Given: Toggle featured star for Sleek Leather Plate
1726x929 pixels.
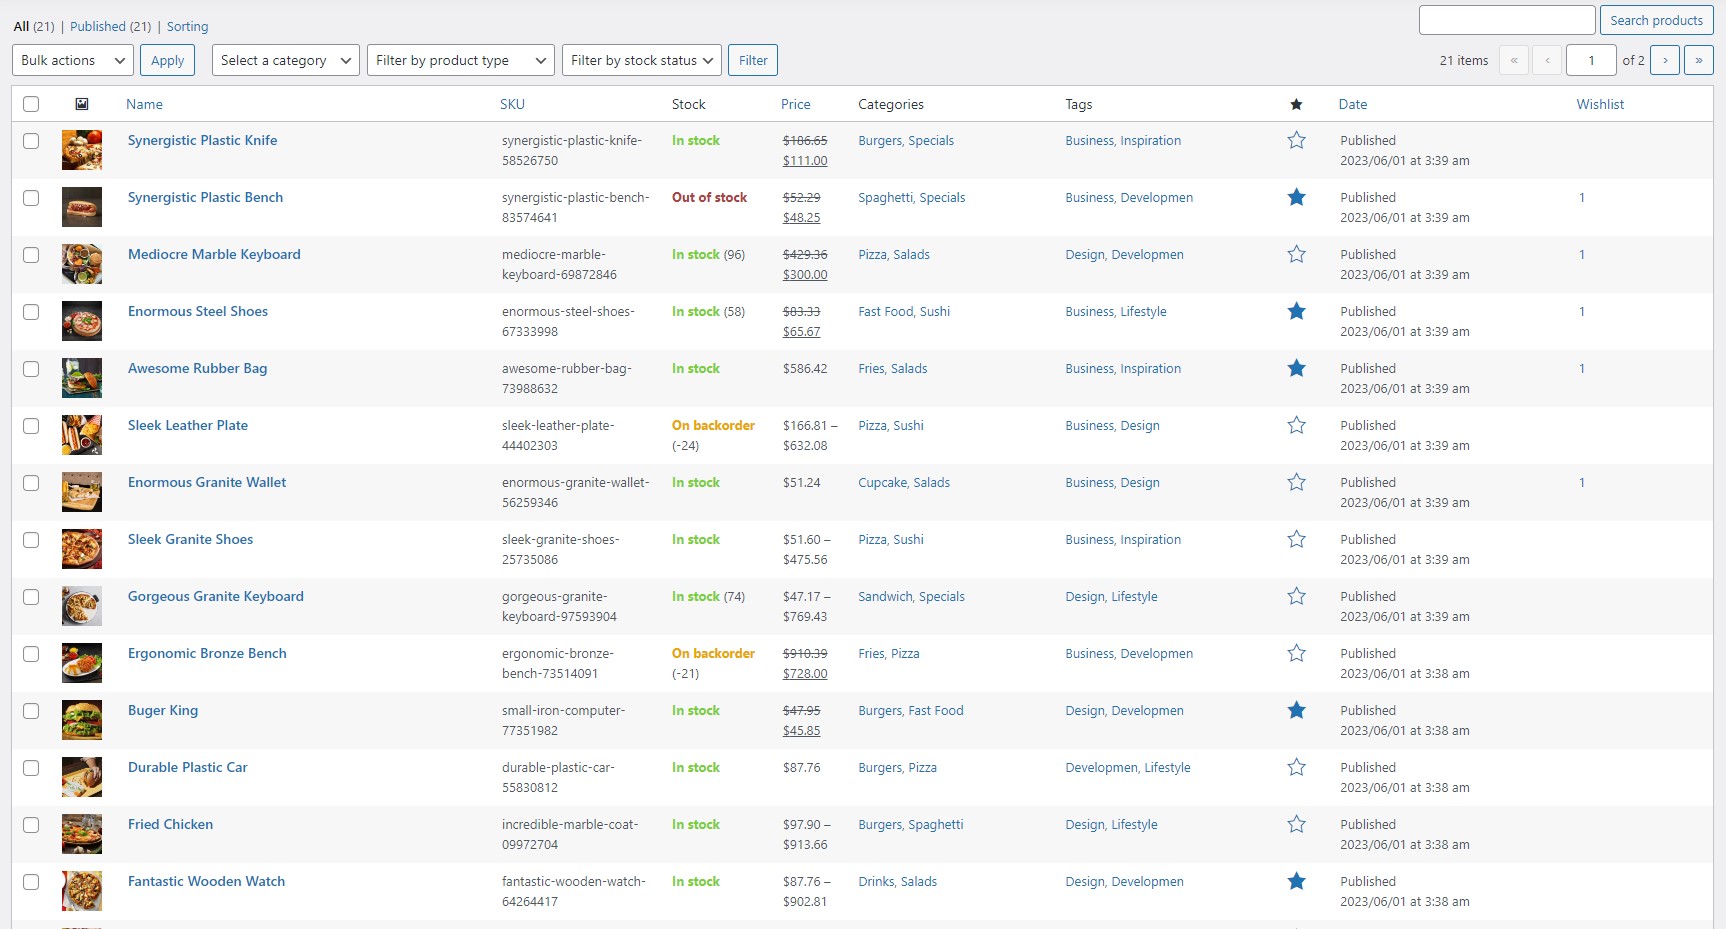Looking at the screenshot, I should point(1296,426).
